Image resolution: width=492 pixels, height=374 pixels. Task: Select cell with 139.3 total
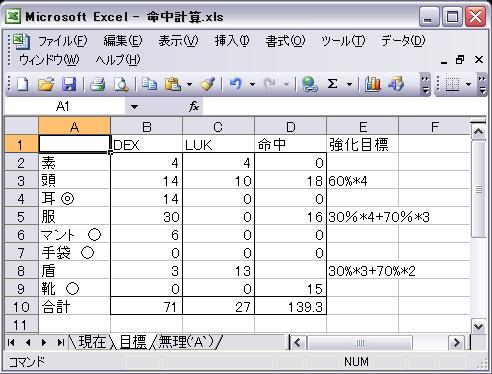pos(290,306)
